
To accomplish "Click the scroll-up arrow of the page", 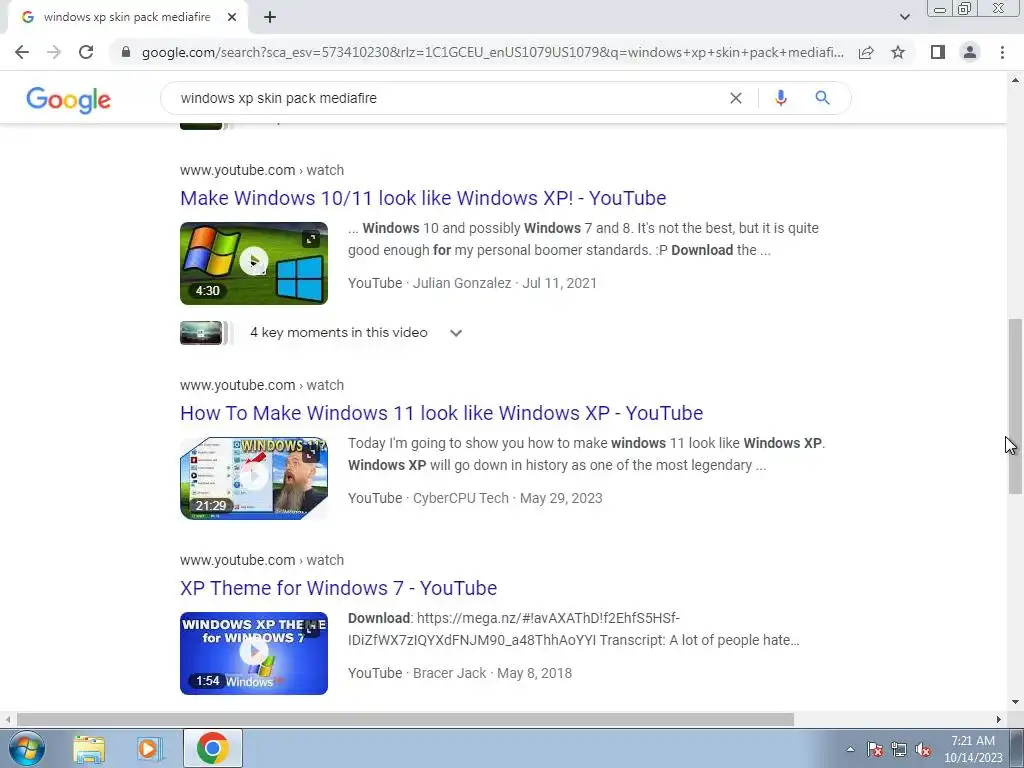I will pos(1015,80).
